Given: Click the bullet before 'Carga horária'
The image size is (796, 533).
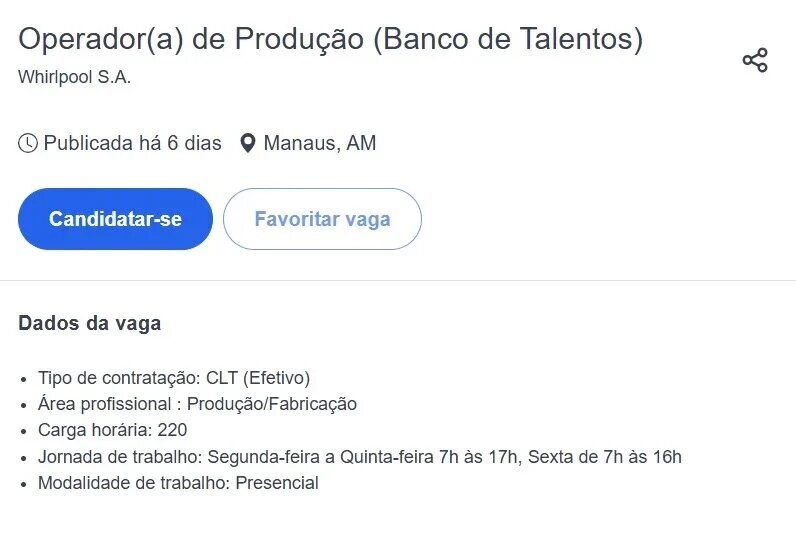Looking at the screenshot, I should [24, 432].
